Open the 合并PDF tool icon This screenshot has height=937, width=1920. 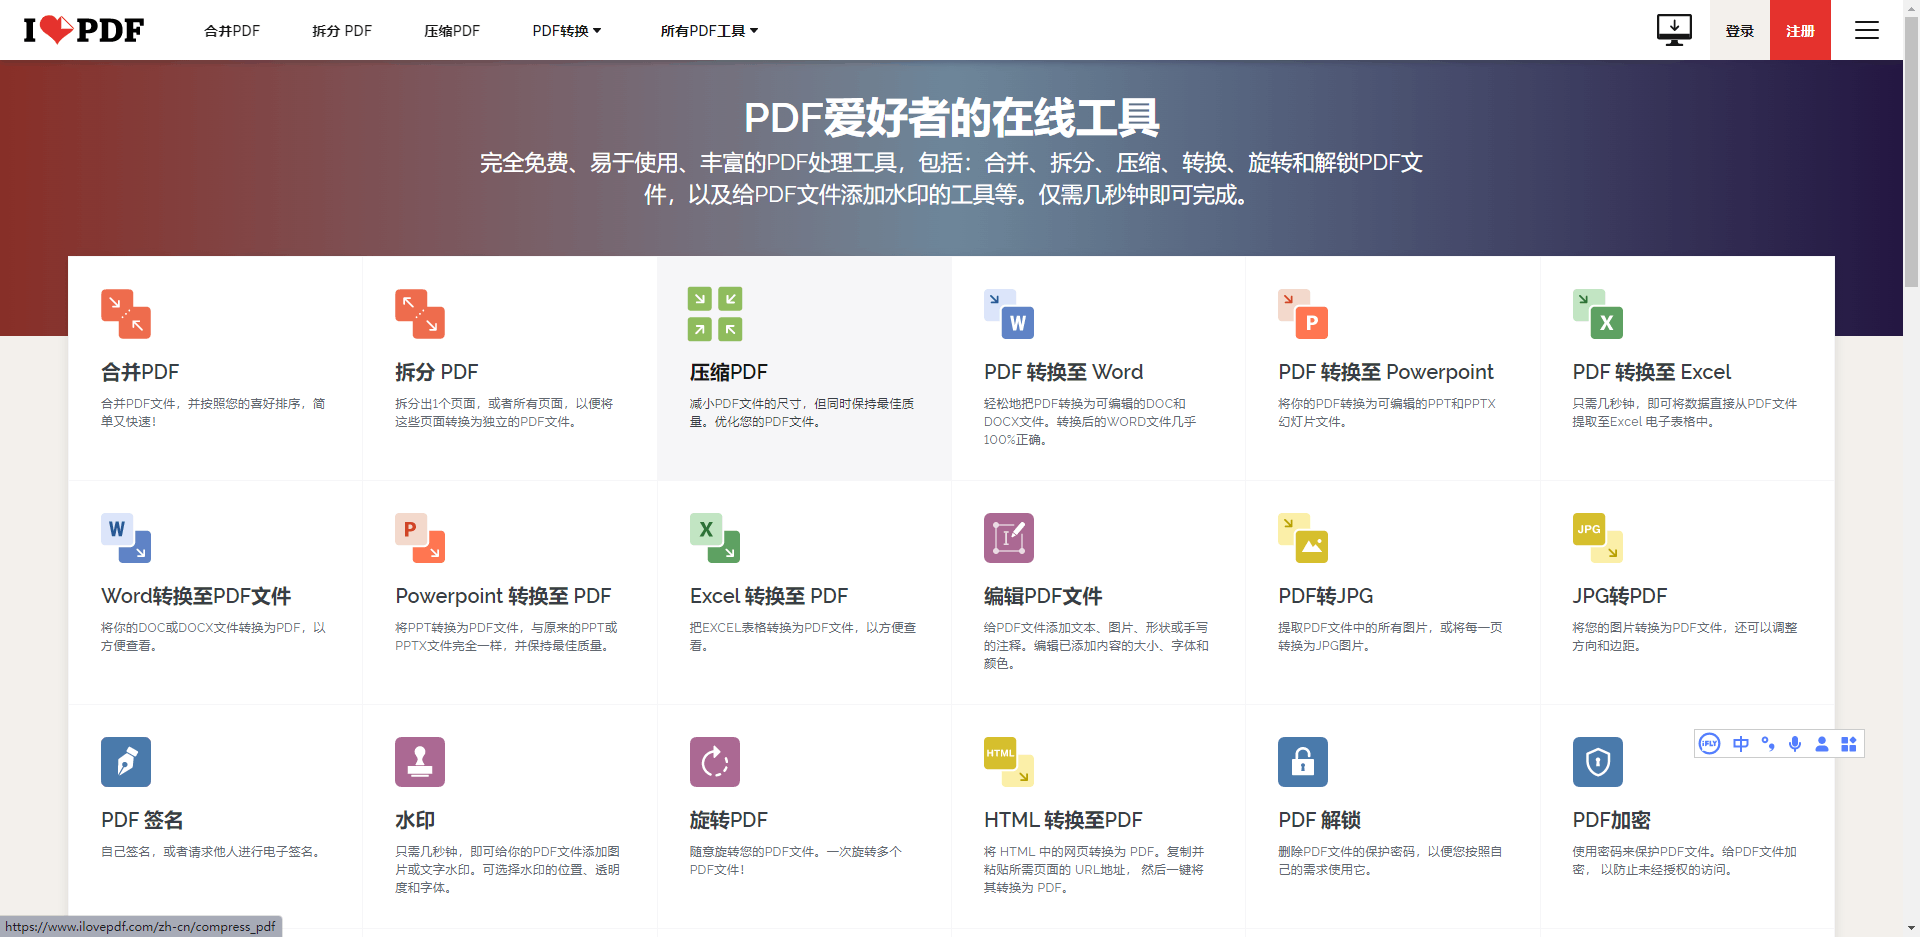click(126, 314)
